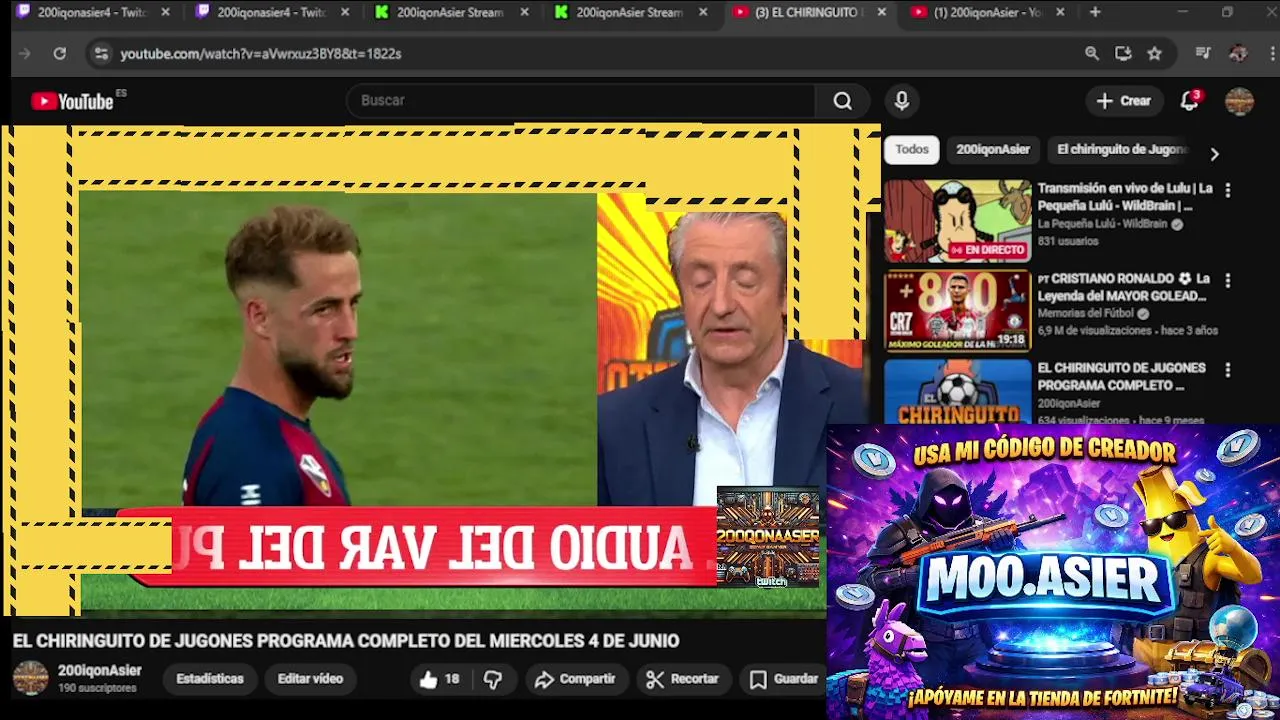Click the 190 suscriptores text
Image resolution: width=1280 pixels, height=720 pixels.
97,689
